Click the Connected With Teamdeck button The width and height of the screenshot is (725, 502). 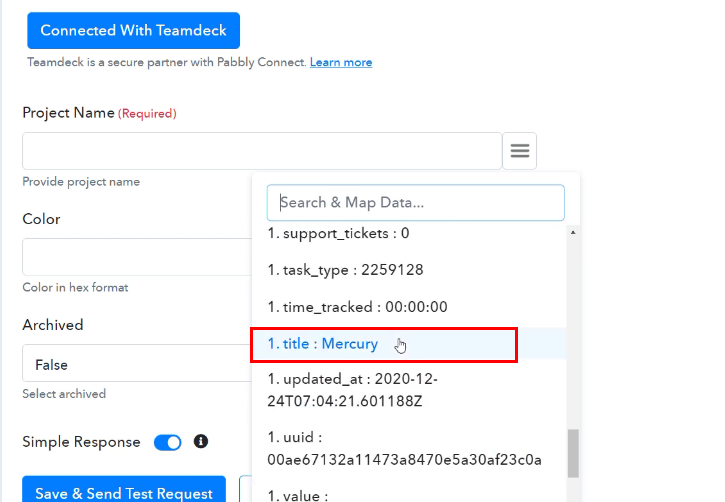point(133,31)
